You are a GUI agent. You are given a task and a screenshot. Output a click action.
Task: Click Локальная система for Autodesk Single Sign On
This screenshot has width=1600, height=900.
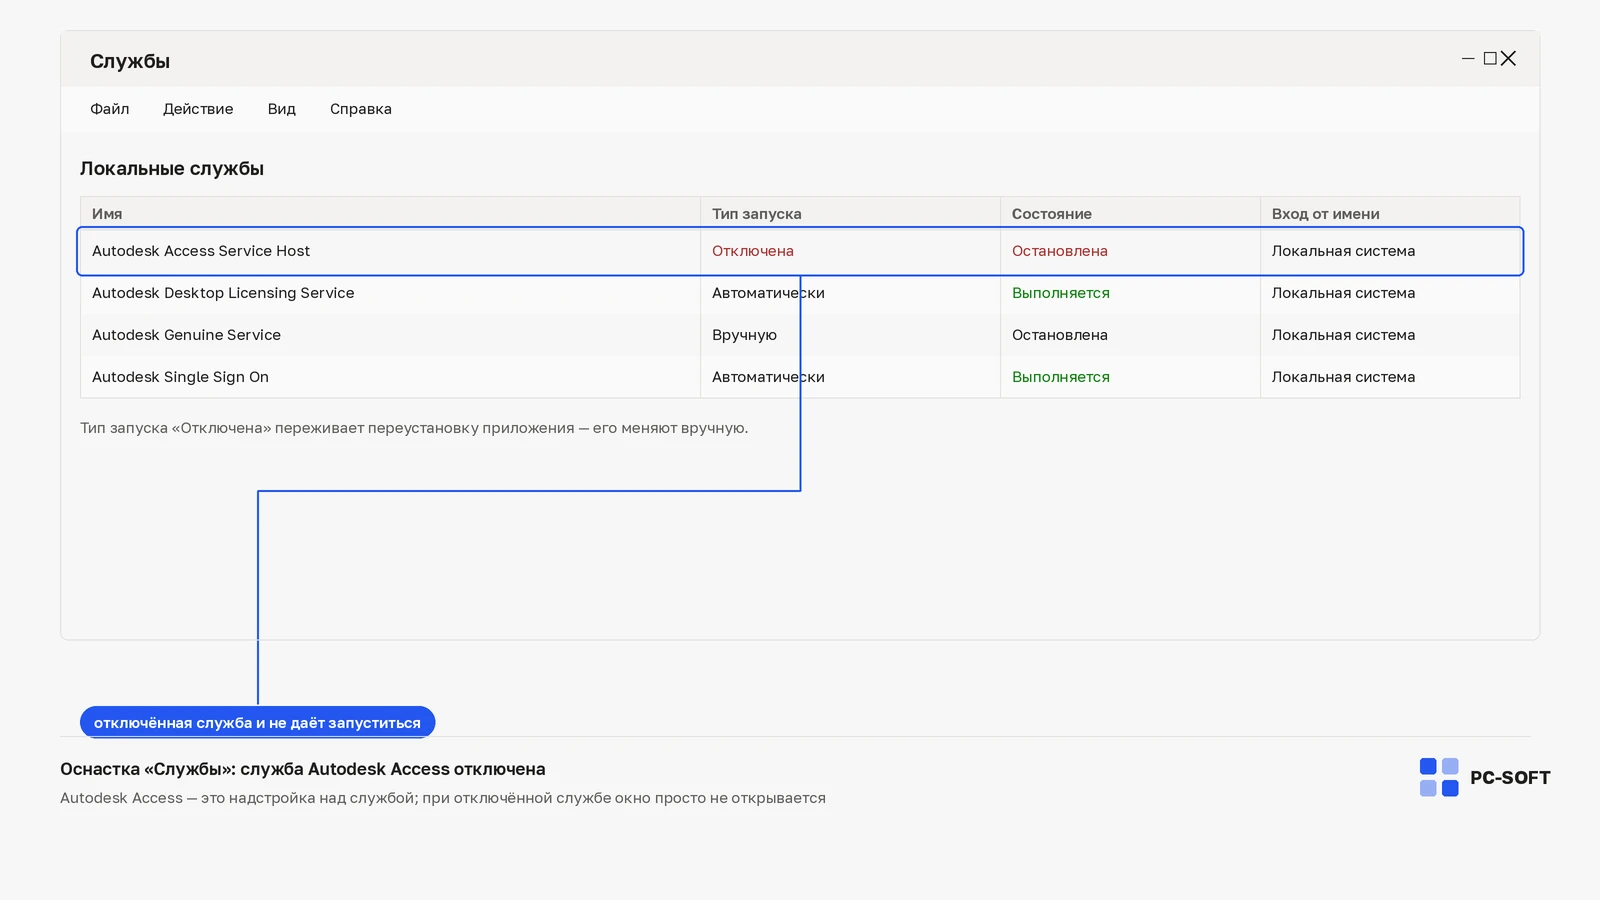(x=1343, y=377)
